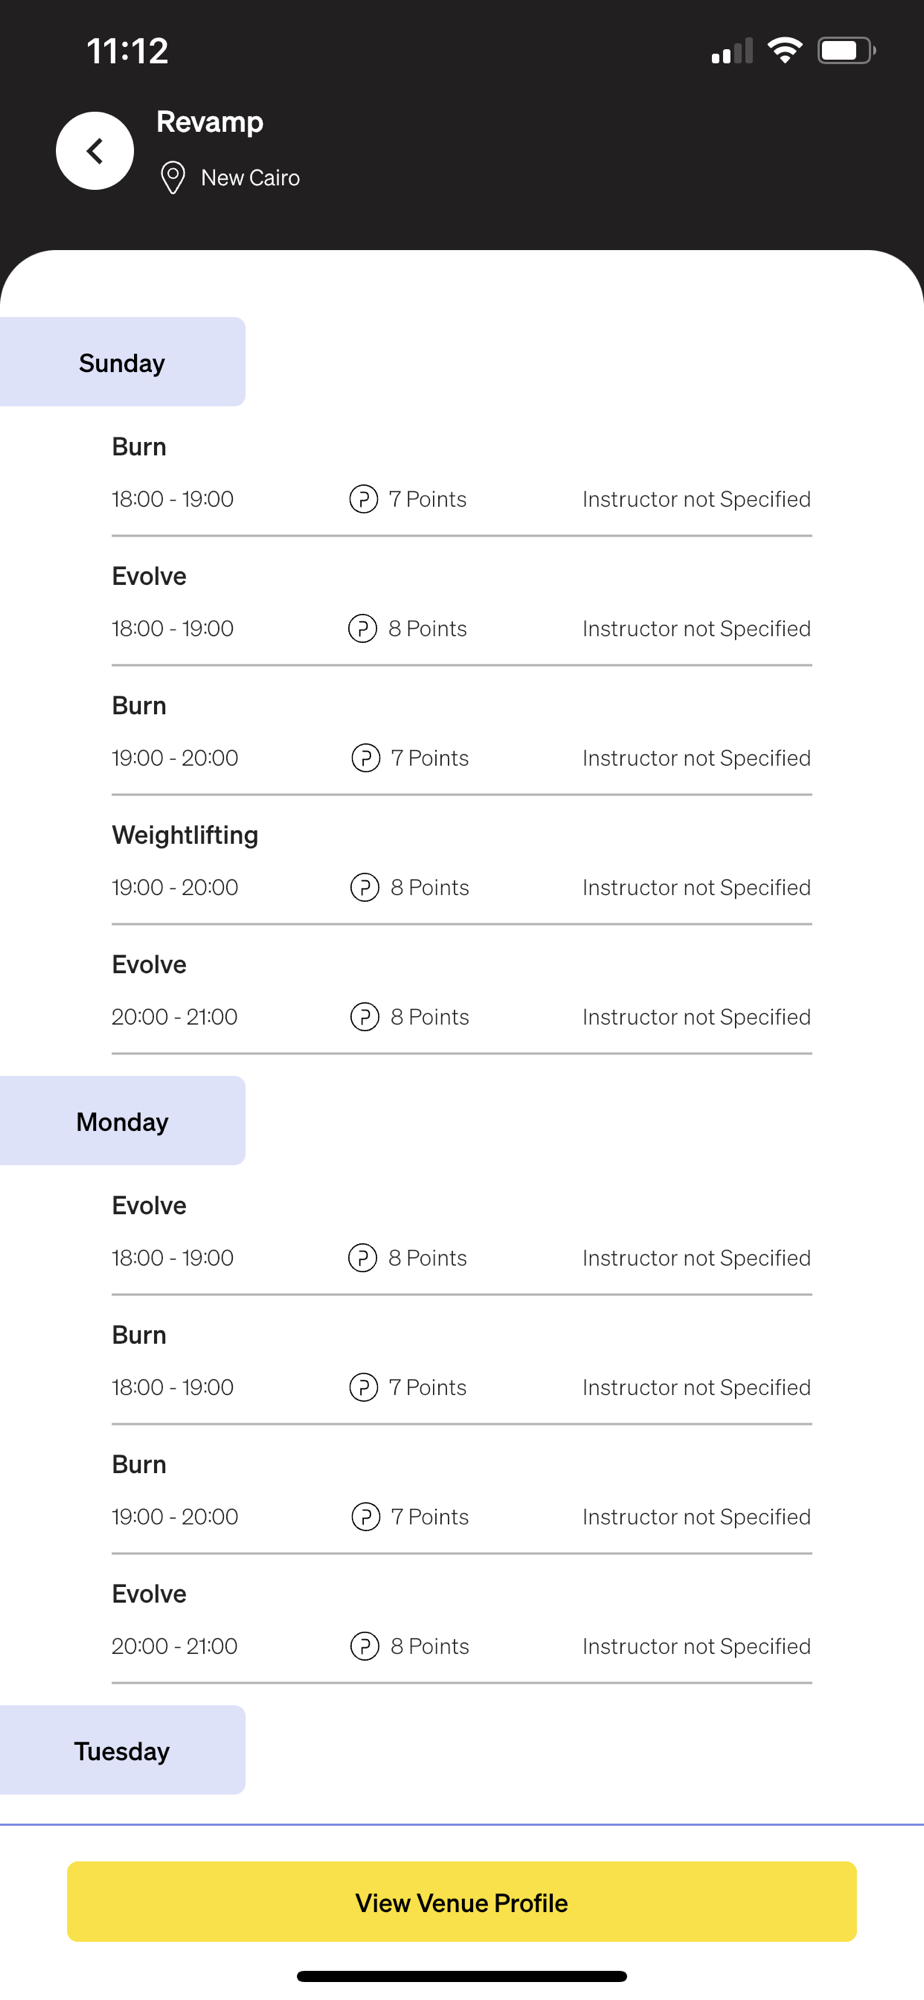Tap Sunday 19:00 Burn class time
Screen dimensions: 924x2000
click(175, 758)
